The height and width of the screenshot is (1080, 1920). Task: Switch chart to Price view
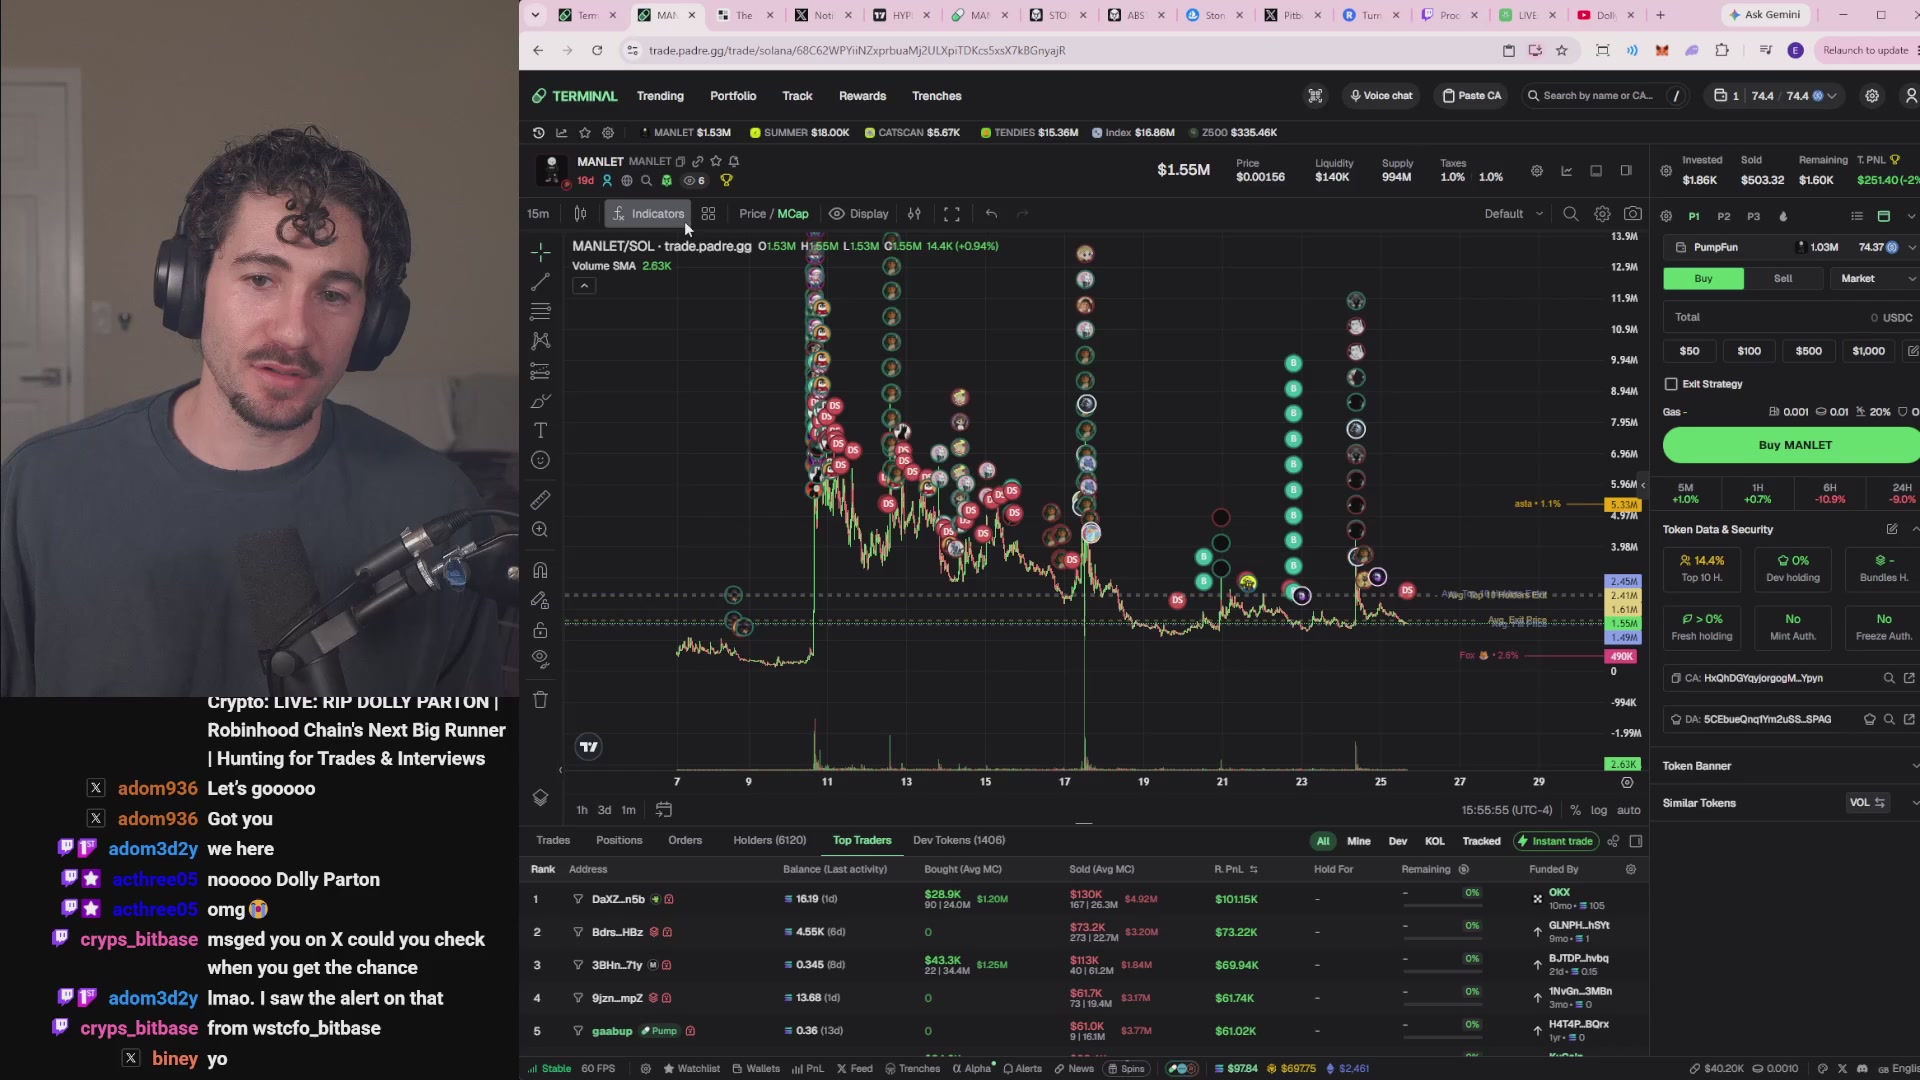[x=752, y=214]
